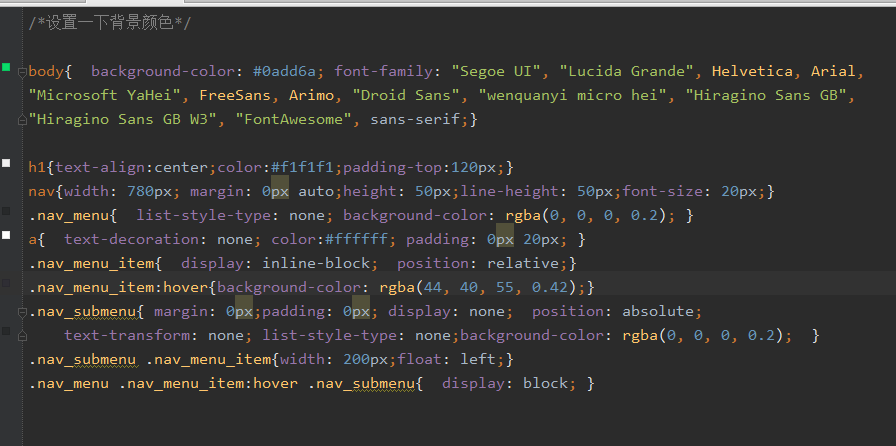This screenshot has width=896, height=446.
Task: Click the "Microsoft YaHei" font string
Action: [105, 95]
